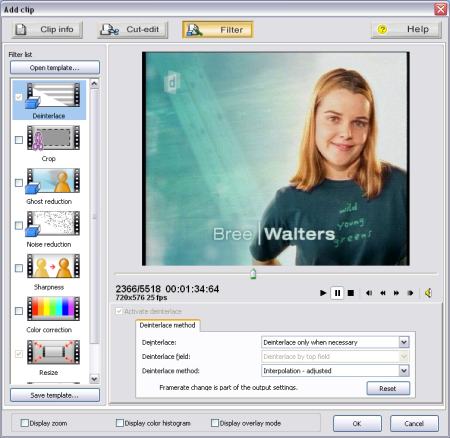This screenshot has width=450, height=438.
Task: Check Display overlay mode option
Action: 215,423
